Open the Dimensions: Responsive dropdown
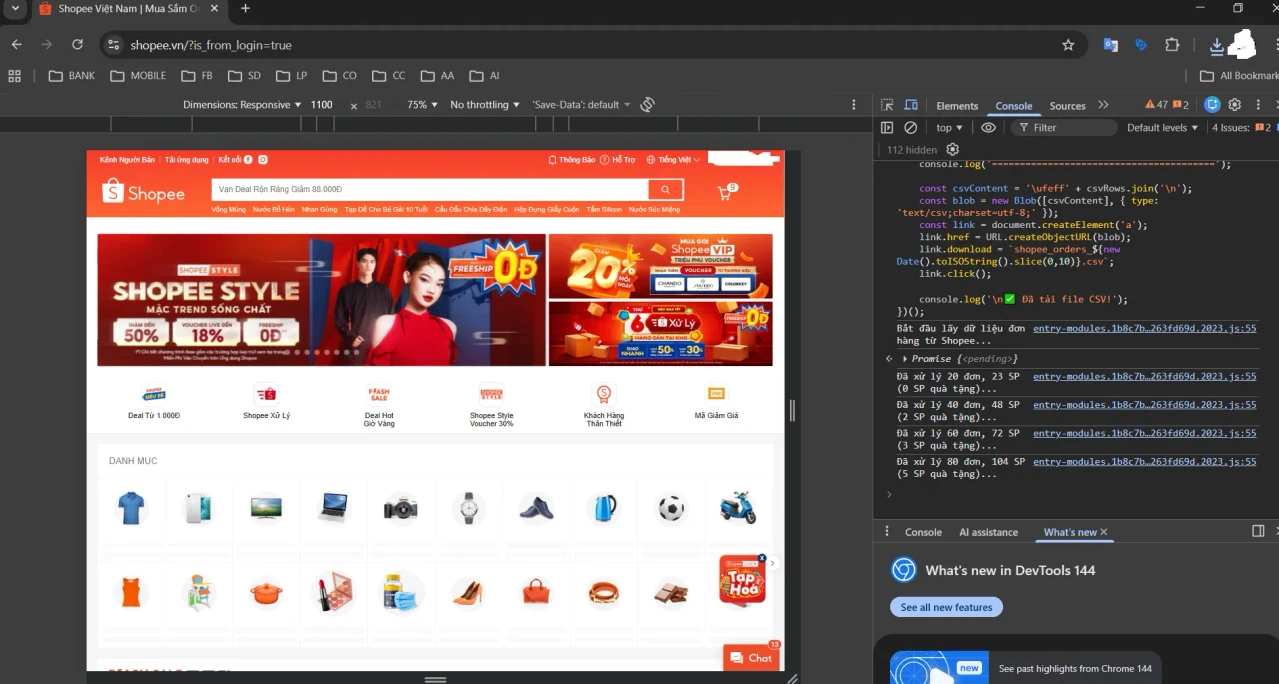The image size is (1279, 684). [x=242, y=105]
